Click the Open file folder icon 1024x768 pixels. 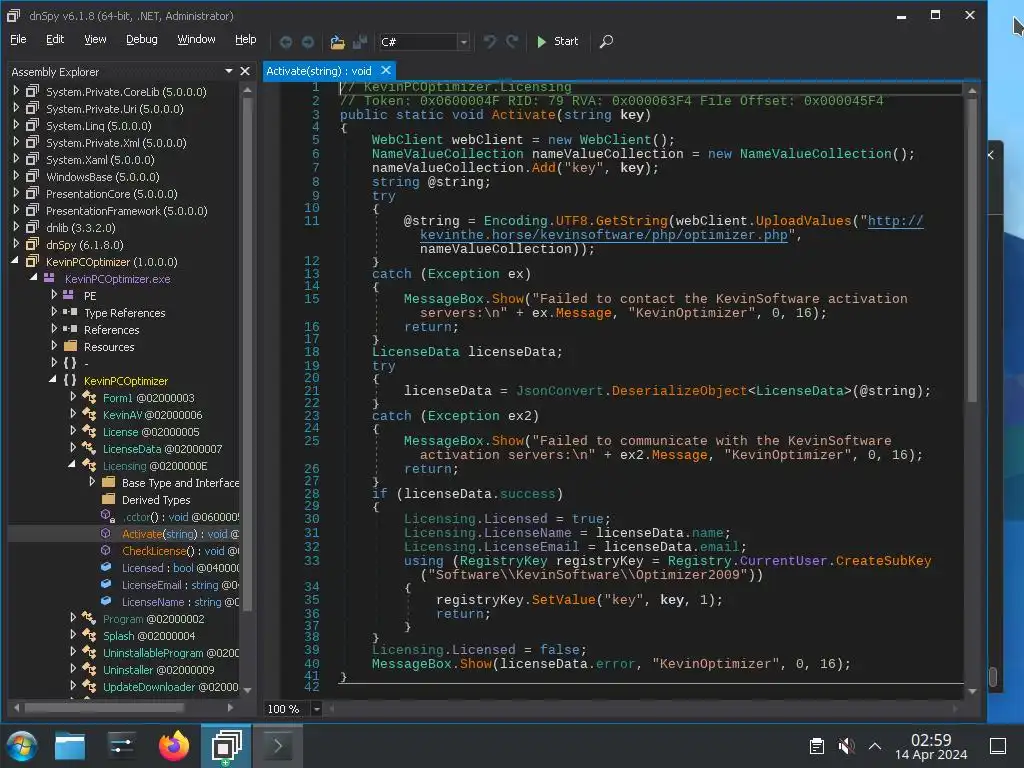[x=337, y=42]
